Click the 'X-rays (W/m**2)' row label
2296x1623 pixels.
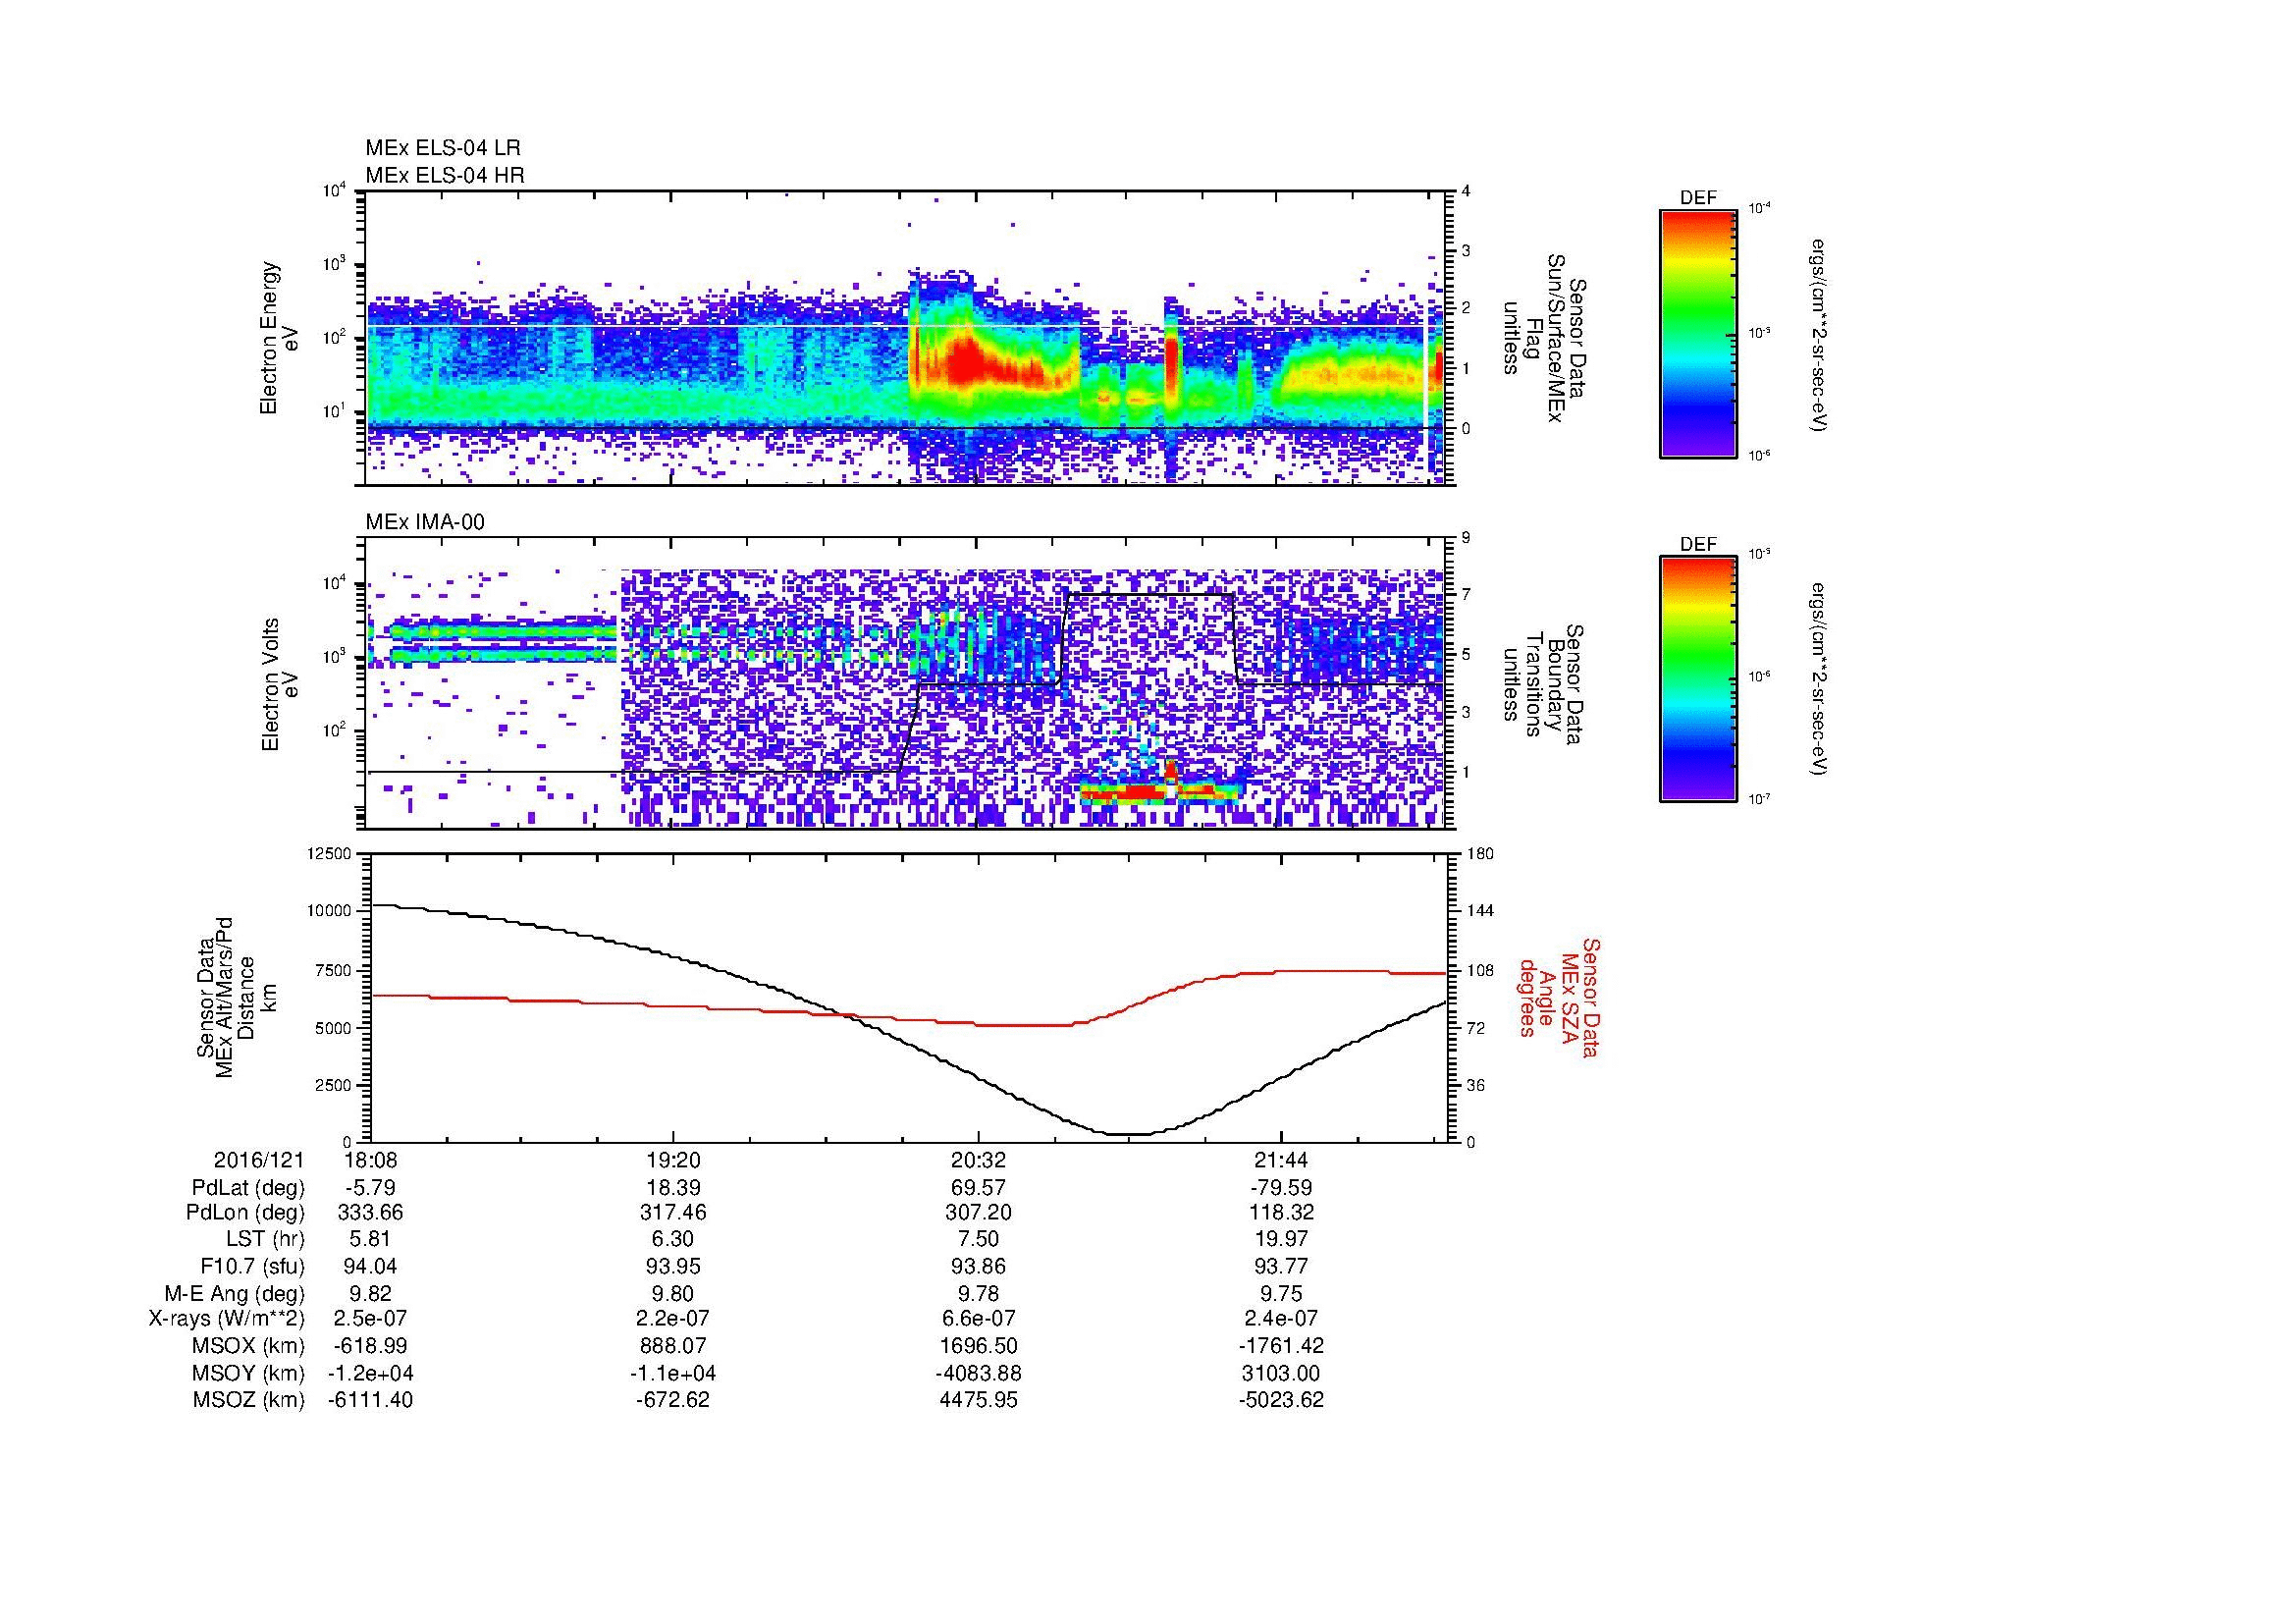click(227, 1319)
